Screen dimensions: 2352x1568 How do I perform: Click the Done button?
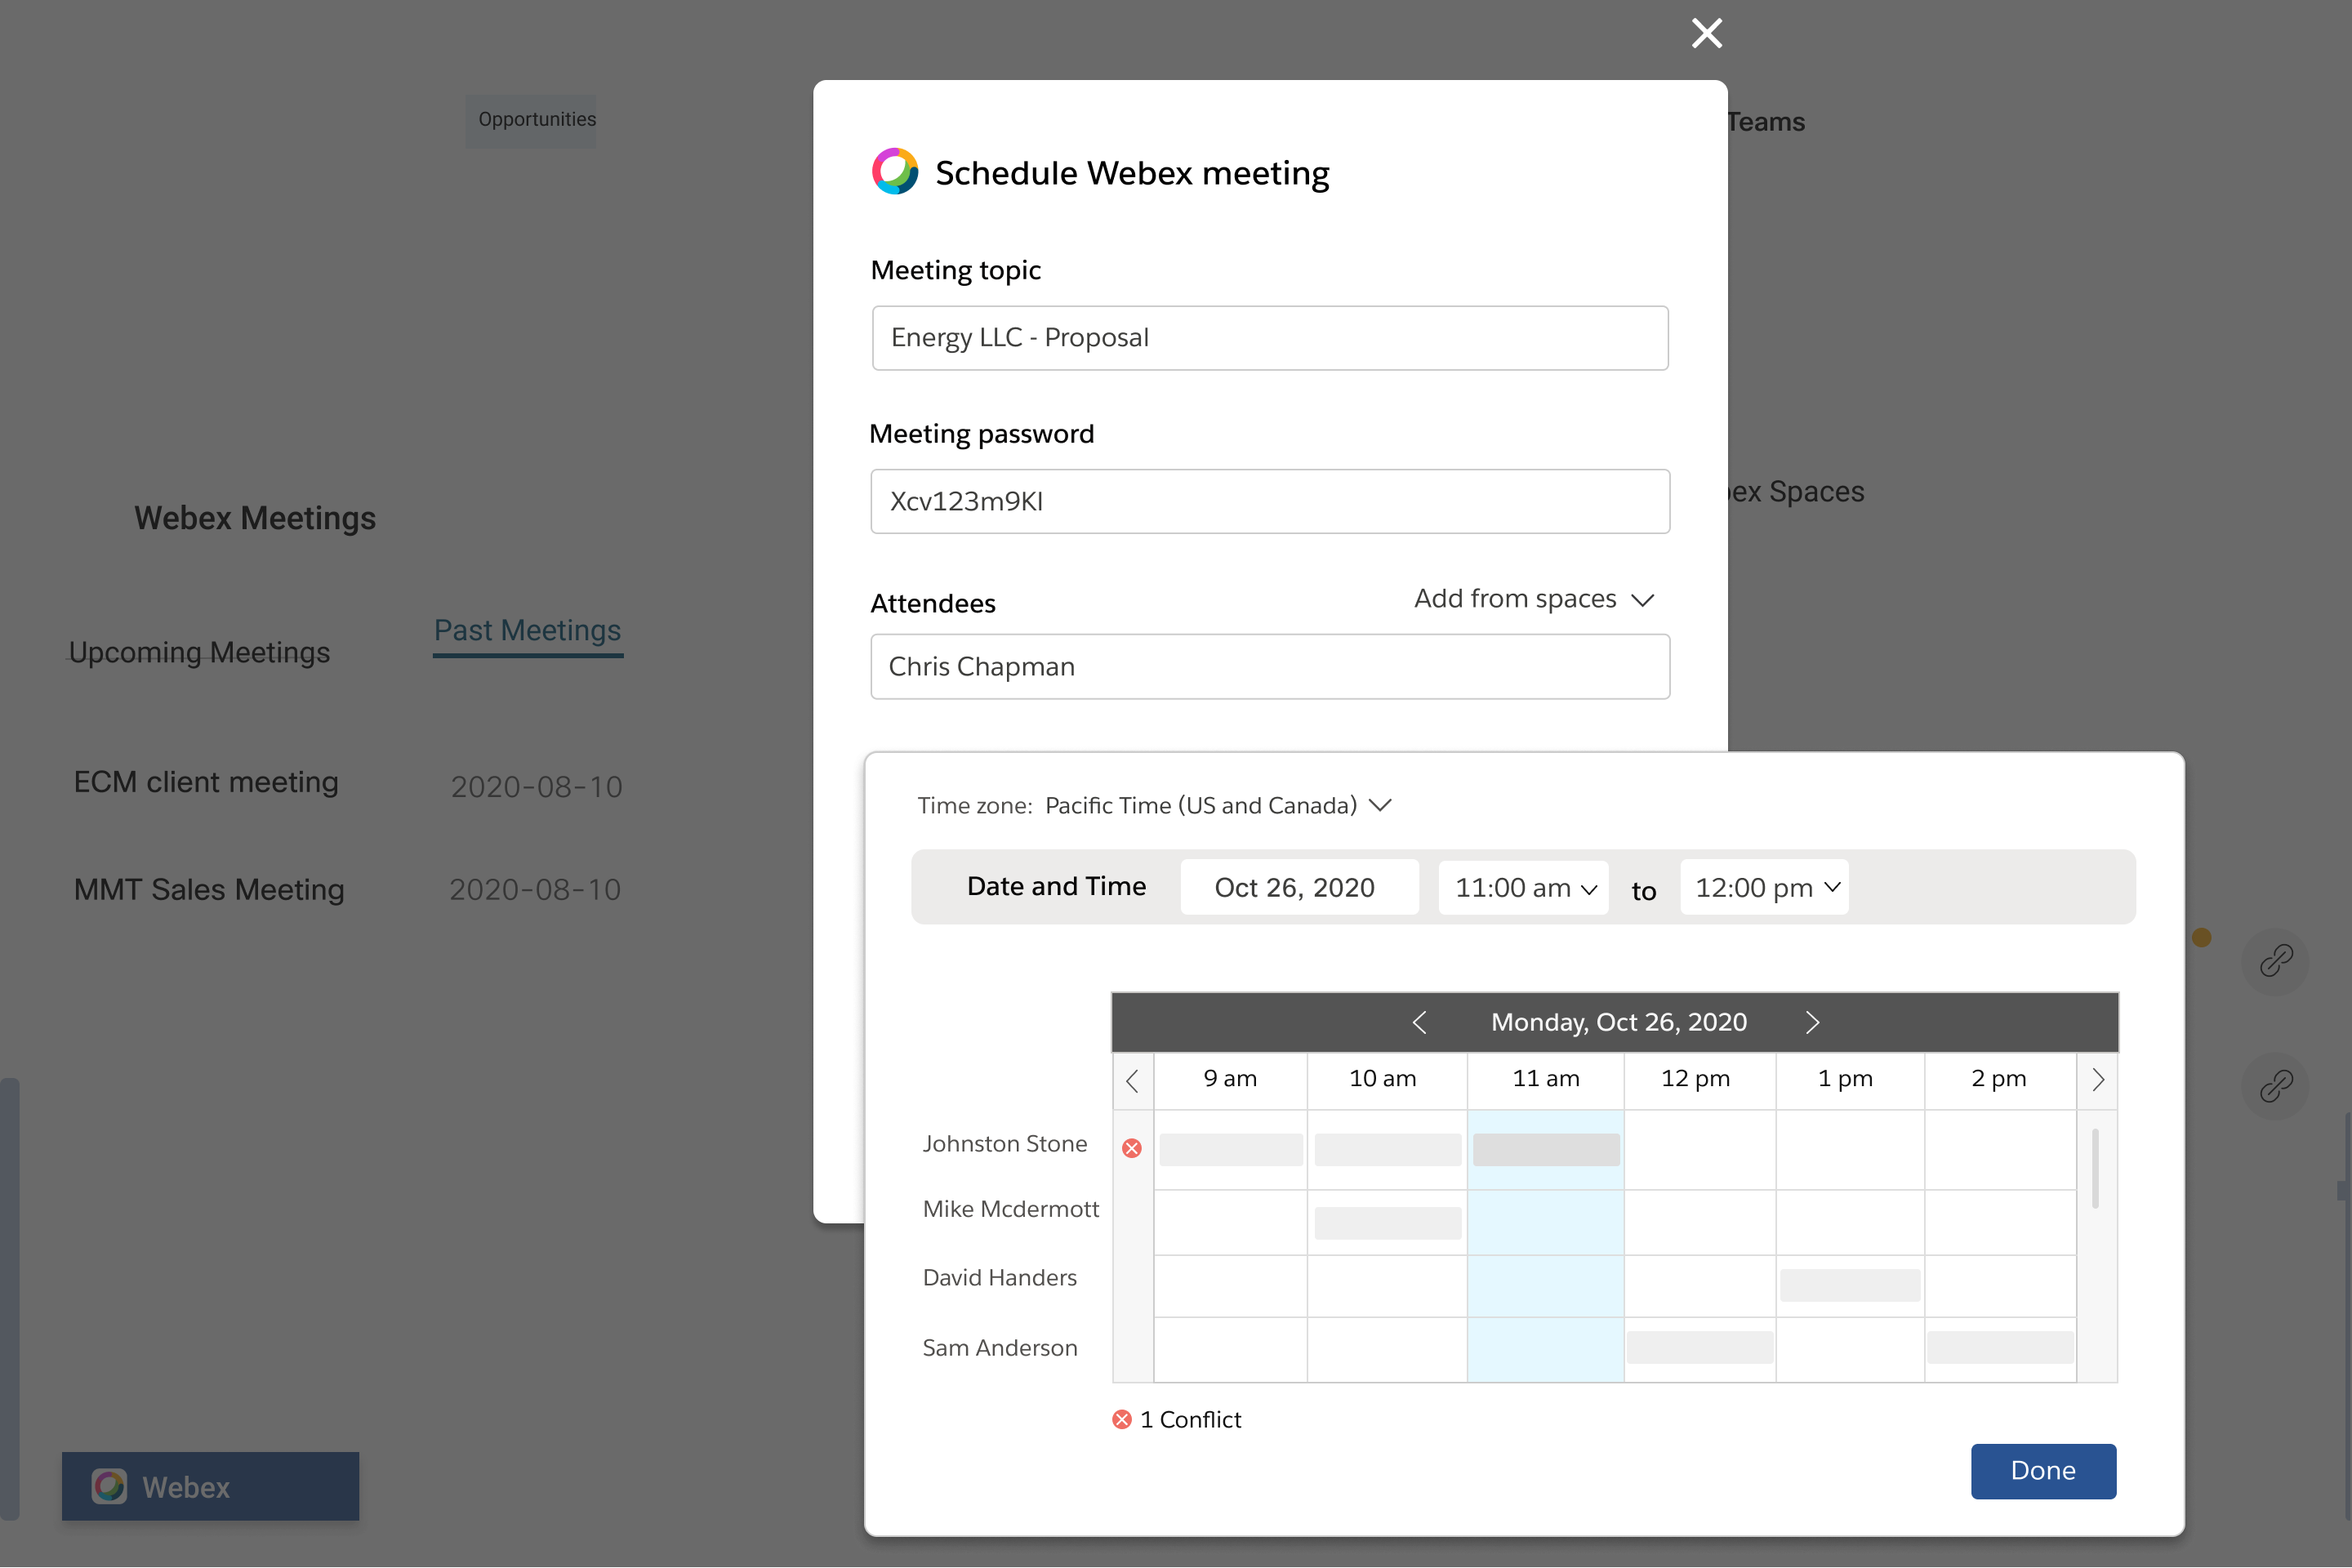2043,1470
